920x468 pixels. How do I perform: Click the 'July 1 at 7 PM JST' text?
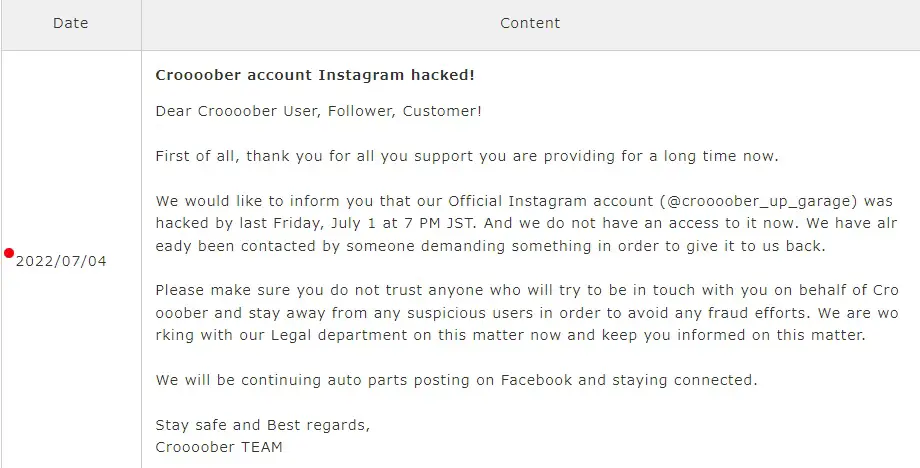(402, 224)
